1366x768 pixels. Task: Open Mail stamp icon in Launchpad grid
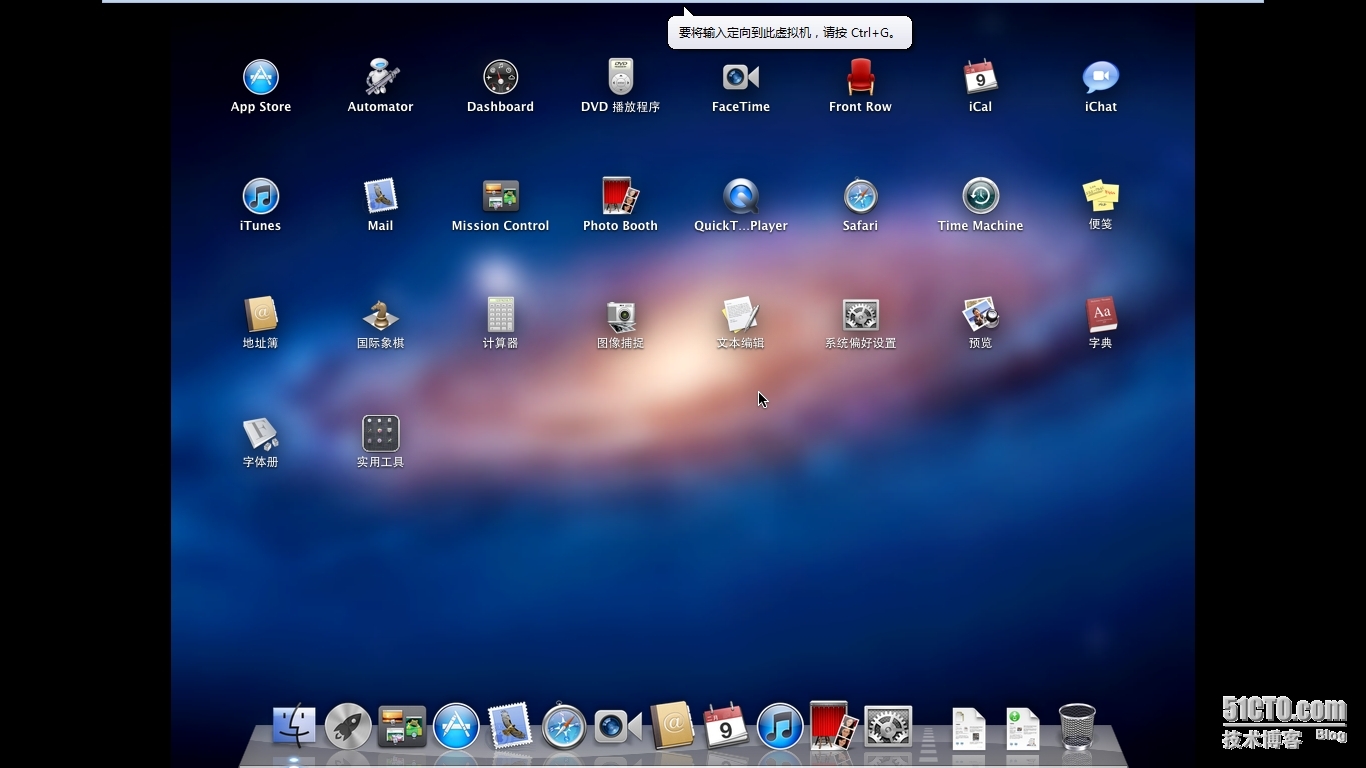click(x=381, y=196)
